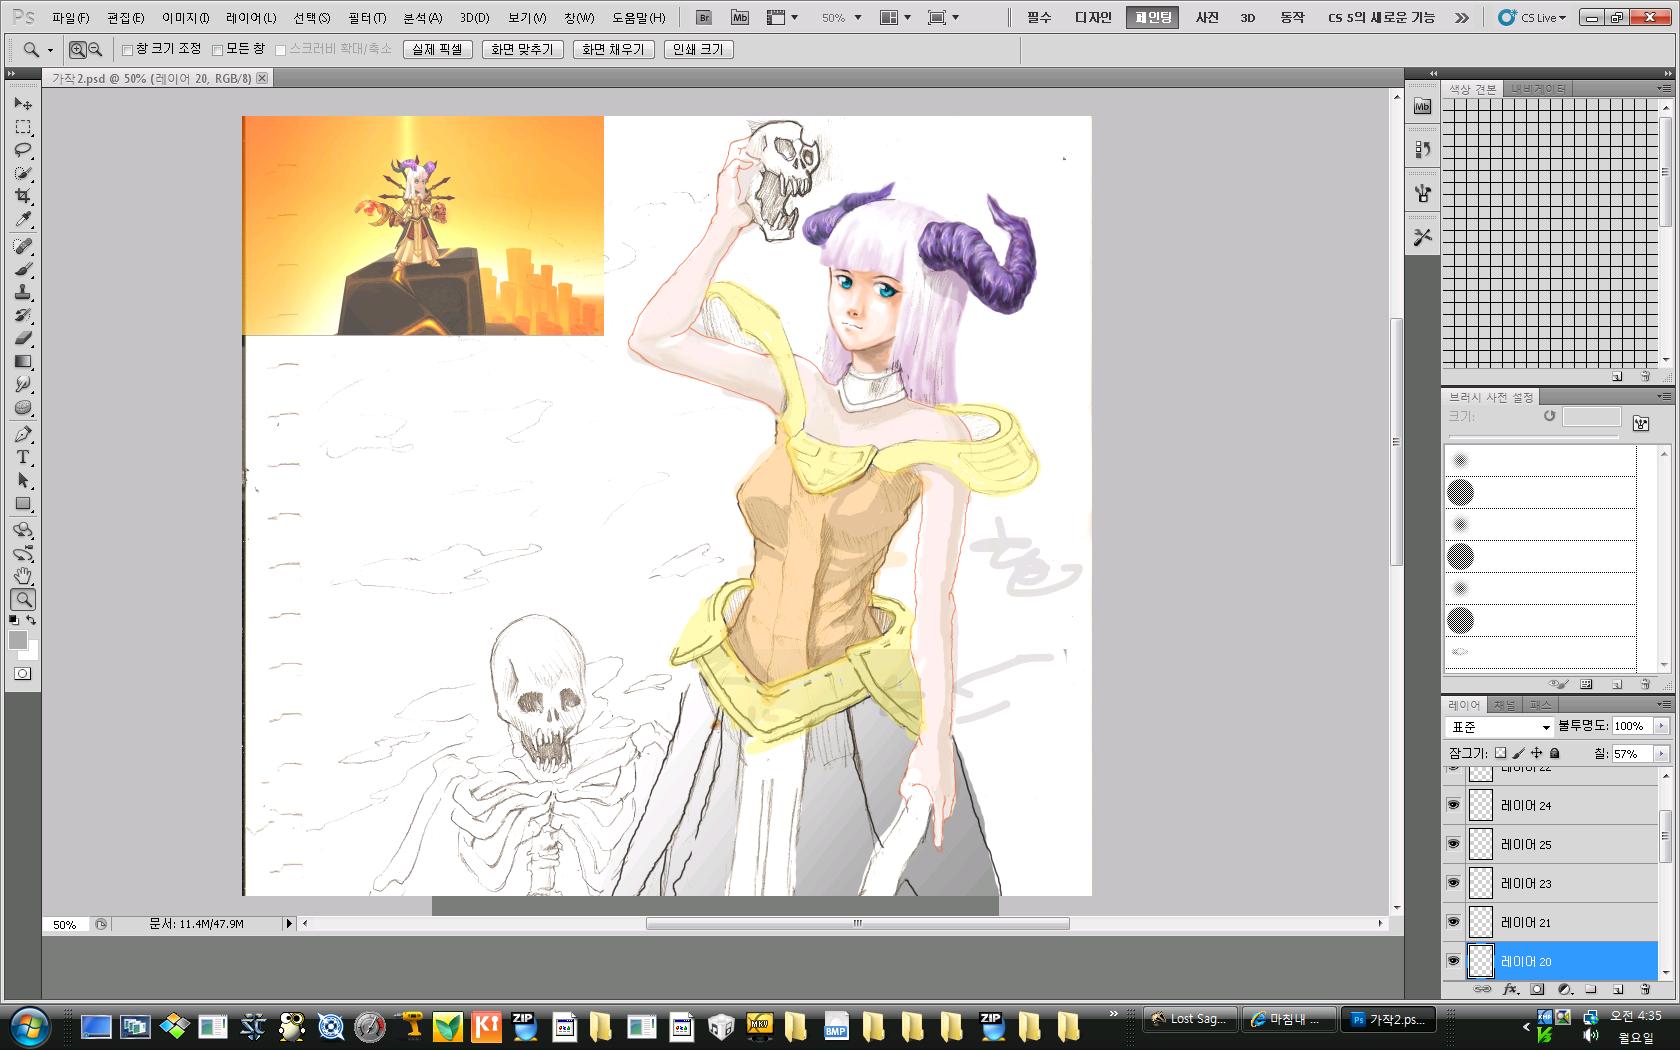Open the 파일(F) menu
The image size is (1680, 1050).
[70, 18]
